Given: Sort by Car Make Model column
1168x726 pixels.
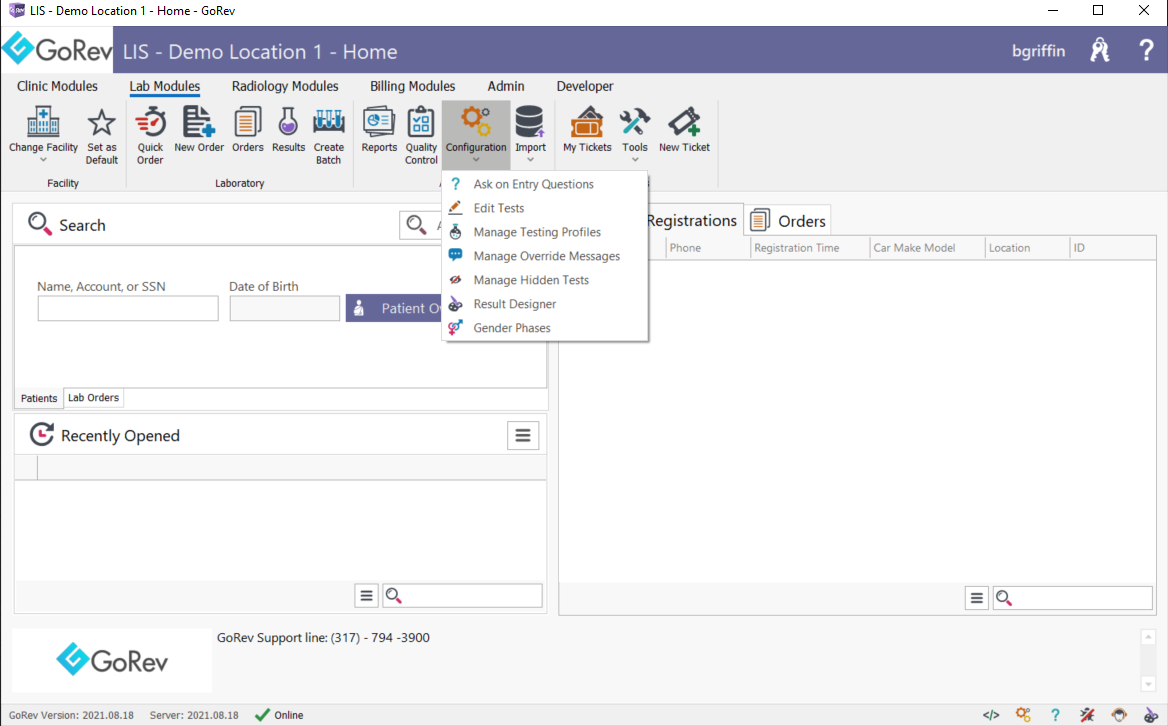Looking at the screenshot, I should 927,248.
